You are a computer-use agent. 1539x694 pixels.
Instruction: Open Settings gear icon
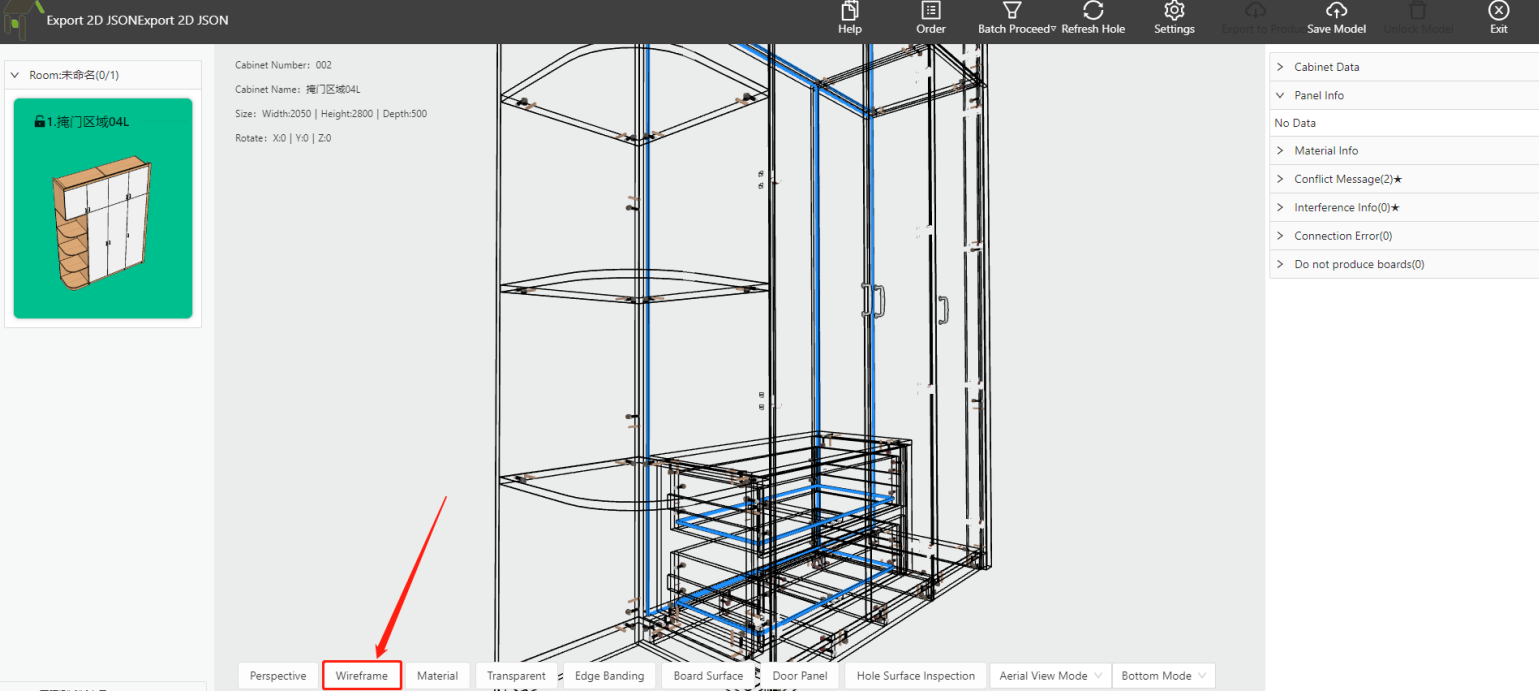pos(1174,12)
